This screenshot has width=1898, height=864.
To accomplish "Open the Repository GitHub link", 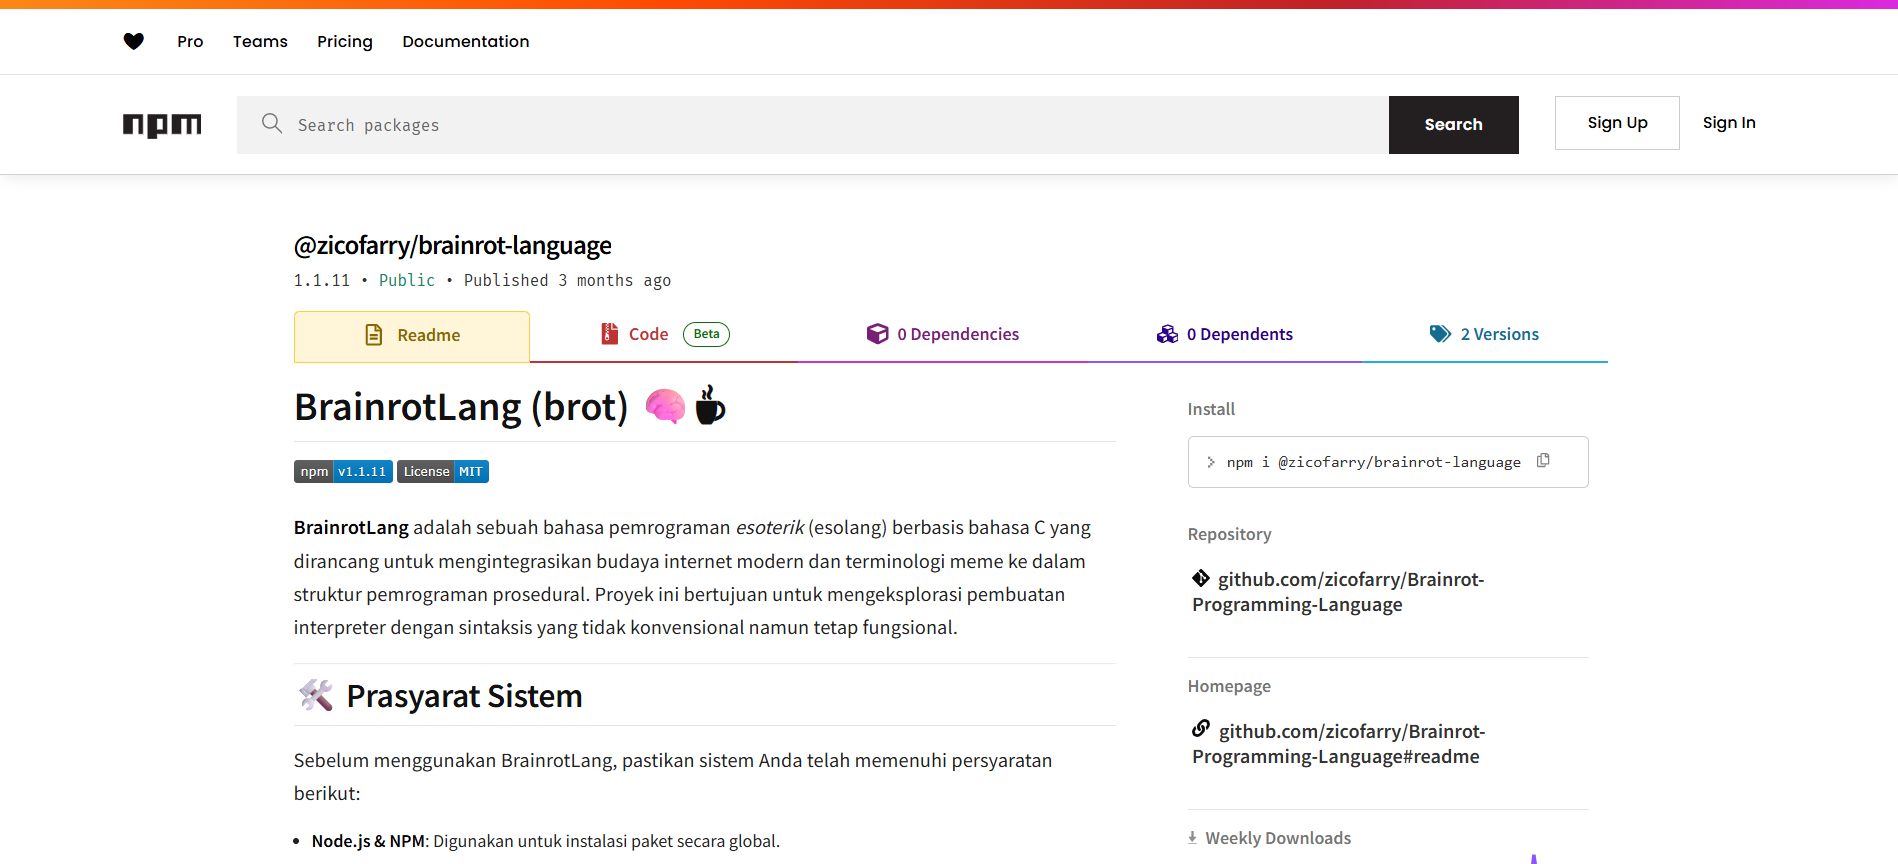I will (1338, 592).
